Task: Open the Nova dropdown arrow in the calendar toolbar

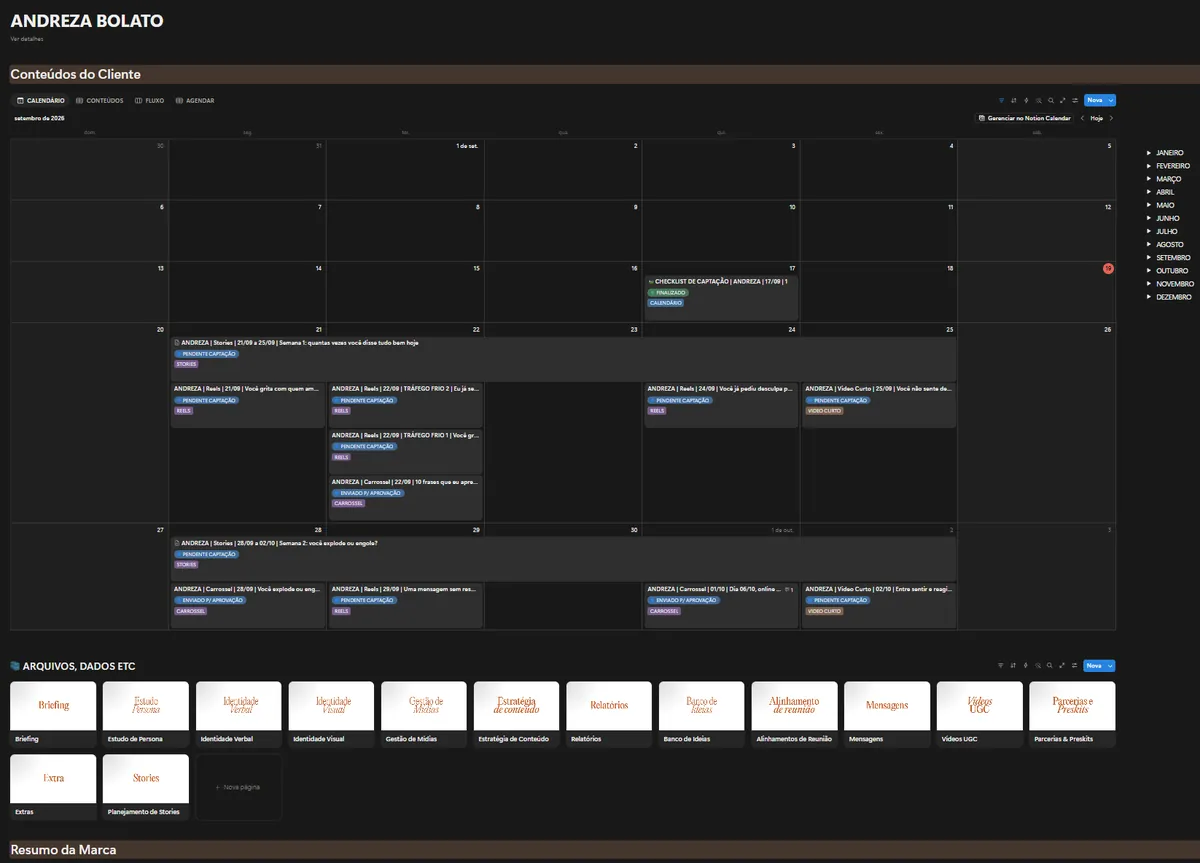Action: pyautogui.click(x=1111, y=100)
